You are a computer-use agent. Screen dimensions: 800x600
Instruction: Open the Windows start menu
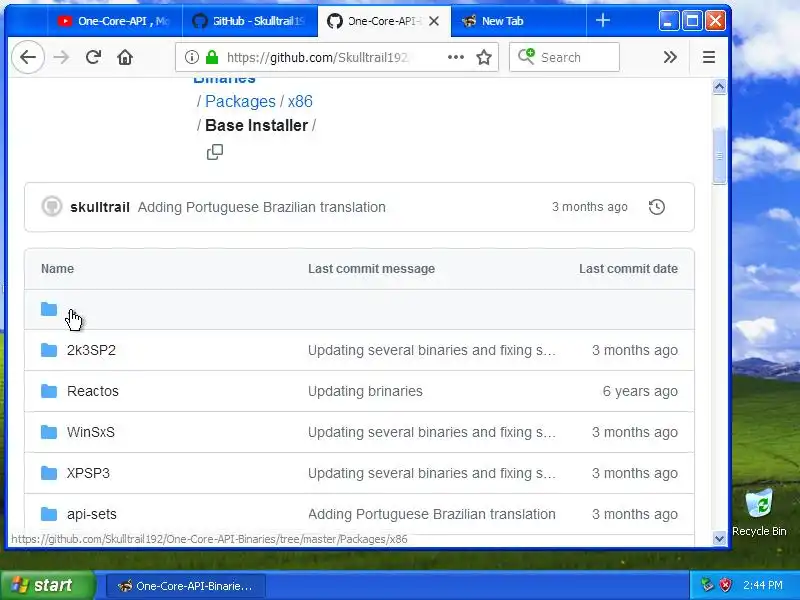(x=47, y=585)
